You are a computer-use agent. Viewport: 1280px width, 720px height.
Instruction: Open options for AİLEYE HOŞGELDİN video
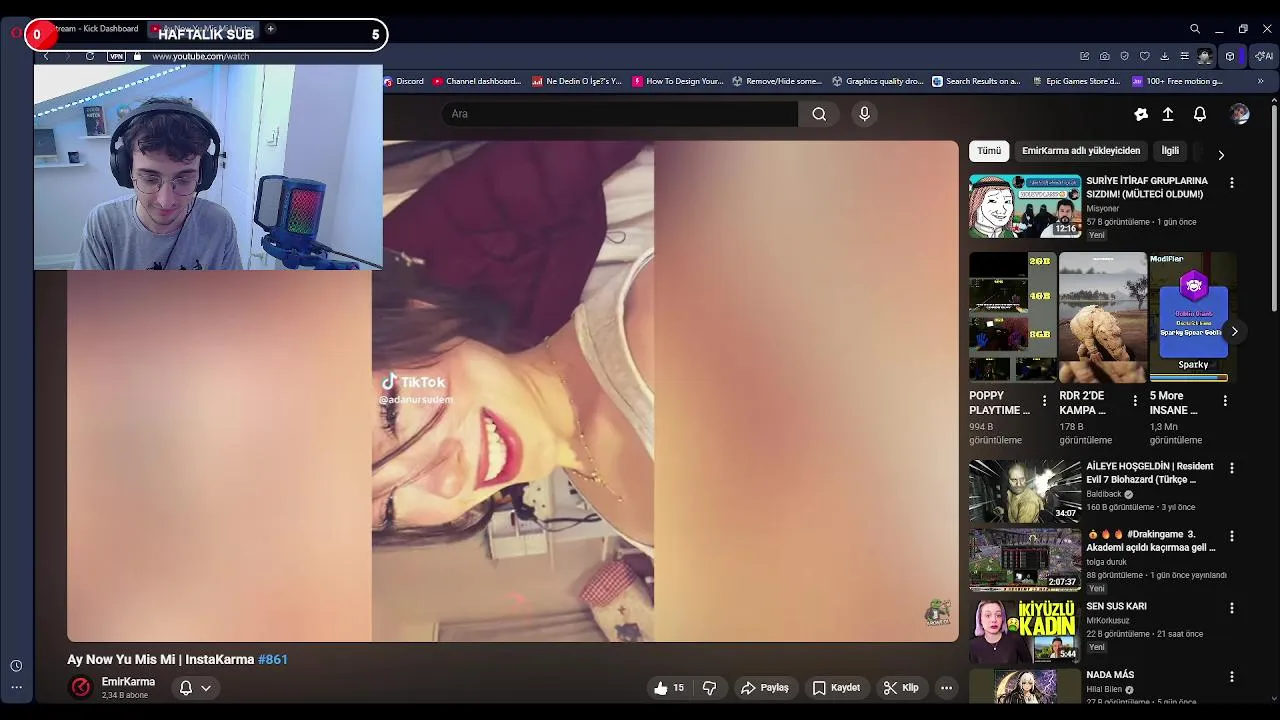tap(1232, 468)
